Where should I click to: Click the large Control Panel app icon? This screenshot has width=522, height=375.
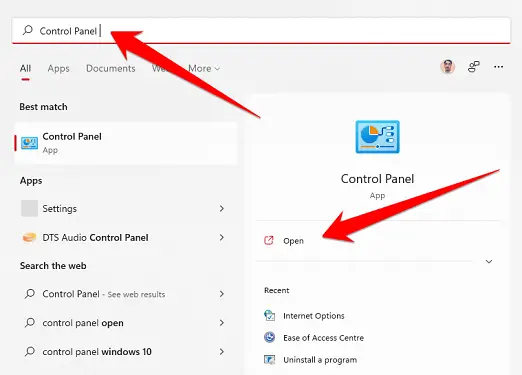click(377, 137)
